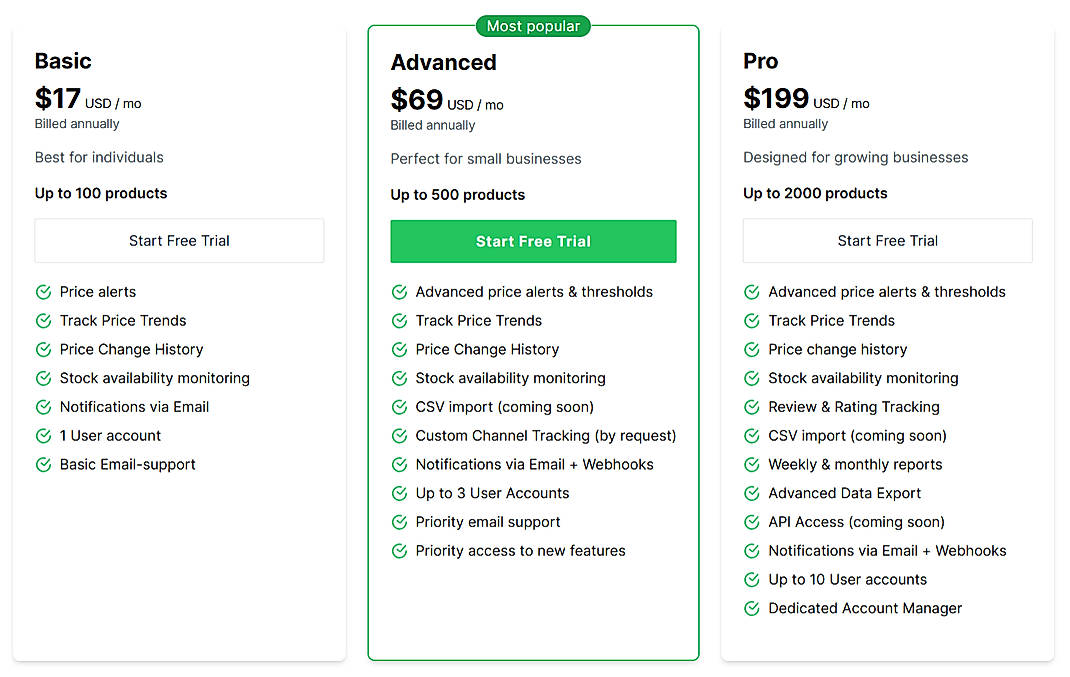Click the checkmark next to CSV import in Advanced
This screenshot has height=677, width=1070.
pyautogui.click(x=399, y=407)
